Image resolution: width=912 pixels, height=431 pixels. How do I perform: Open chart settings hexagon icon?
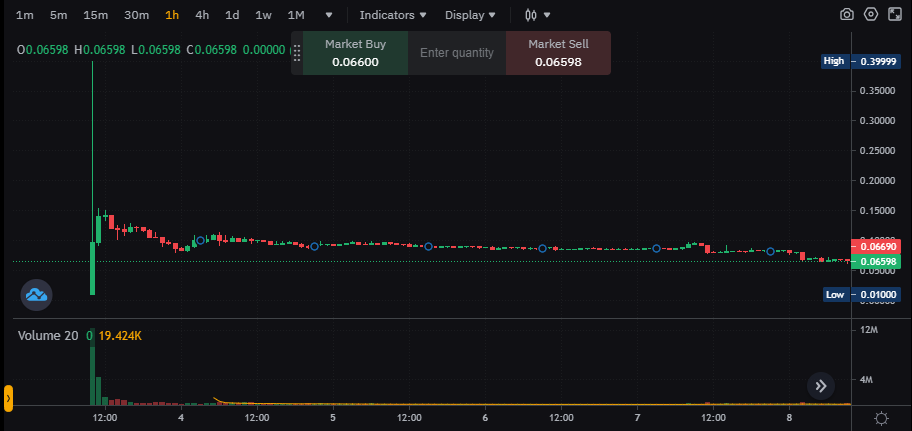tap(871, 15)
